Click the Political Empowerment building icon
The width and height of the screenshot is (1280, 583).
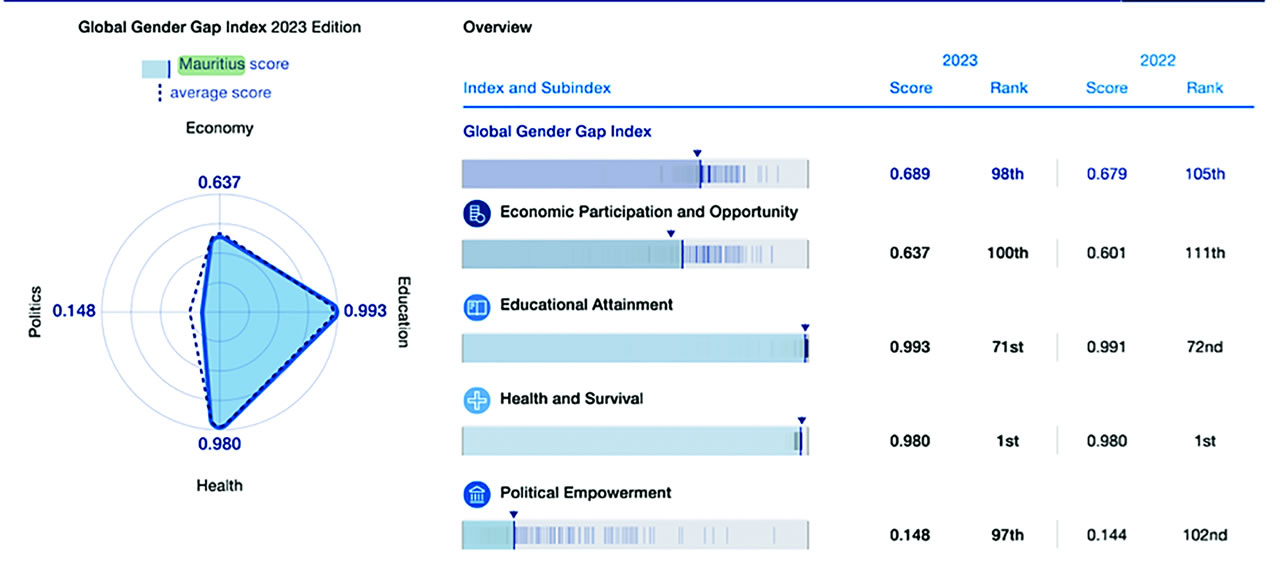coord(476,494)
